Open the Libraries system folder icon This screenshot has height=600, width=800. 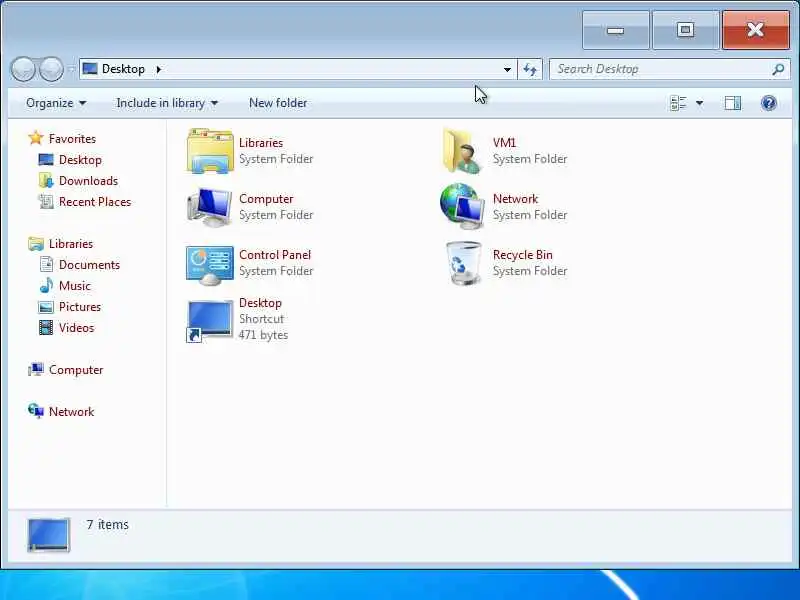click(210, 151)
